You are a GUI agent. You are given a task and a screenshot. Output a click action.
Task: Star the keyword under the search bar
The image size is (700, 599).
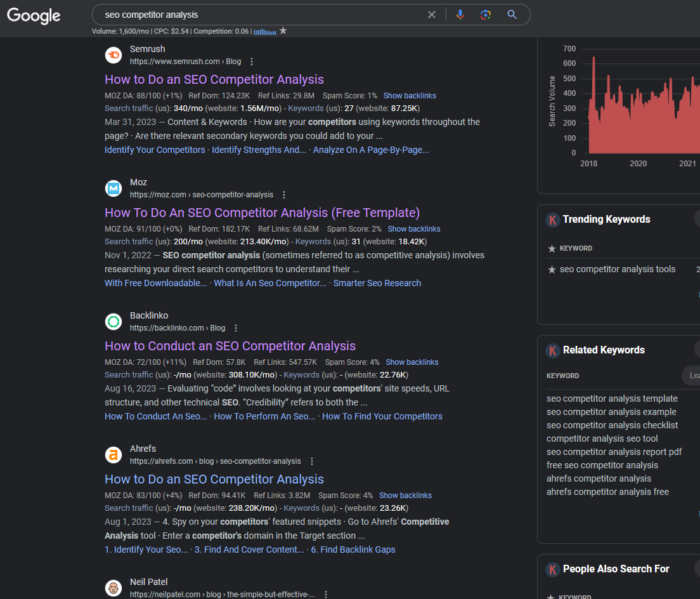(x=283, y=31)
